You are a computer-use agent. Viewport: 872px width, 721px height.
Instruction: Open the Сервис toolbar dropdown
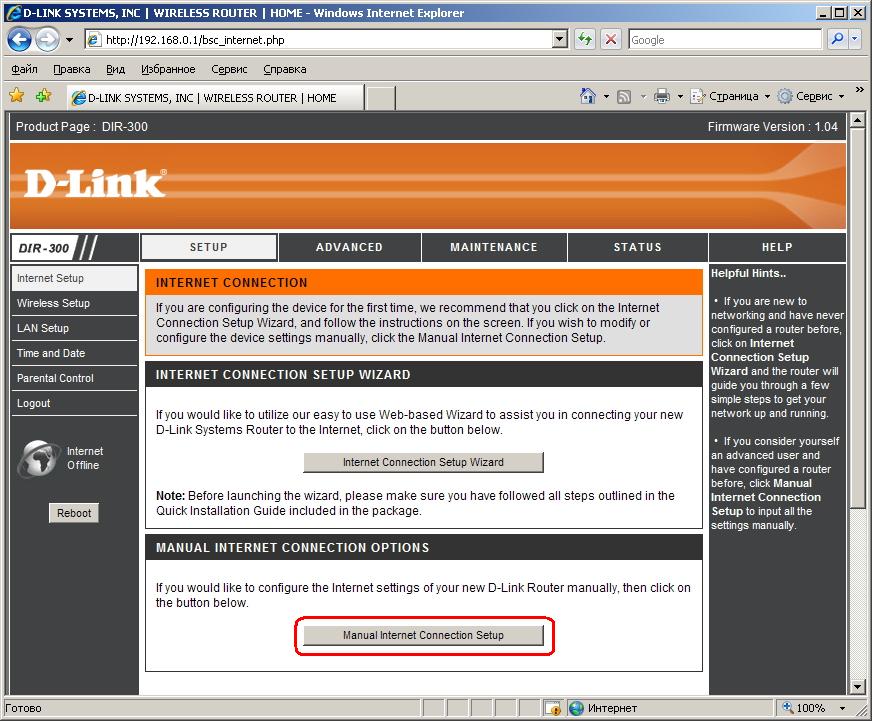point(811,96)
